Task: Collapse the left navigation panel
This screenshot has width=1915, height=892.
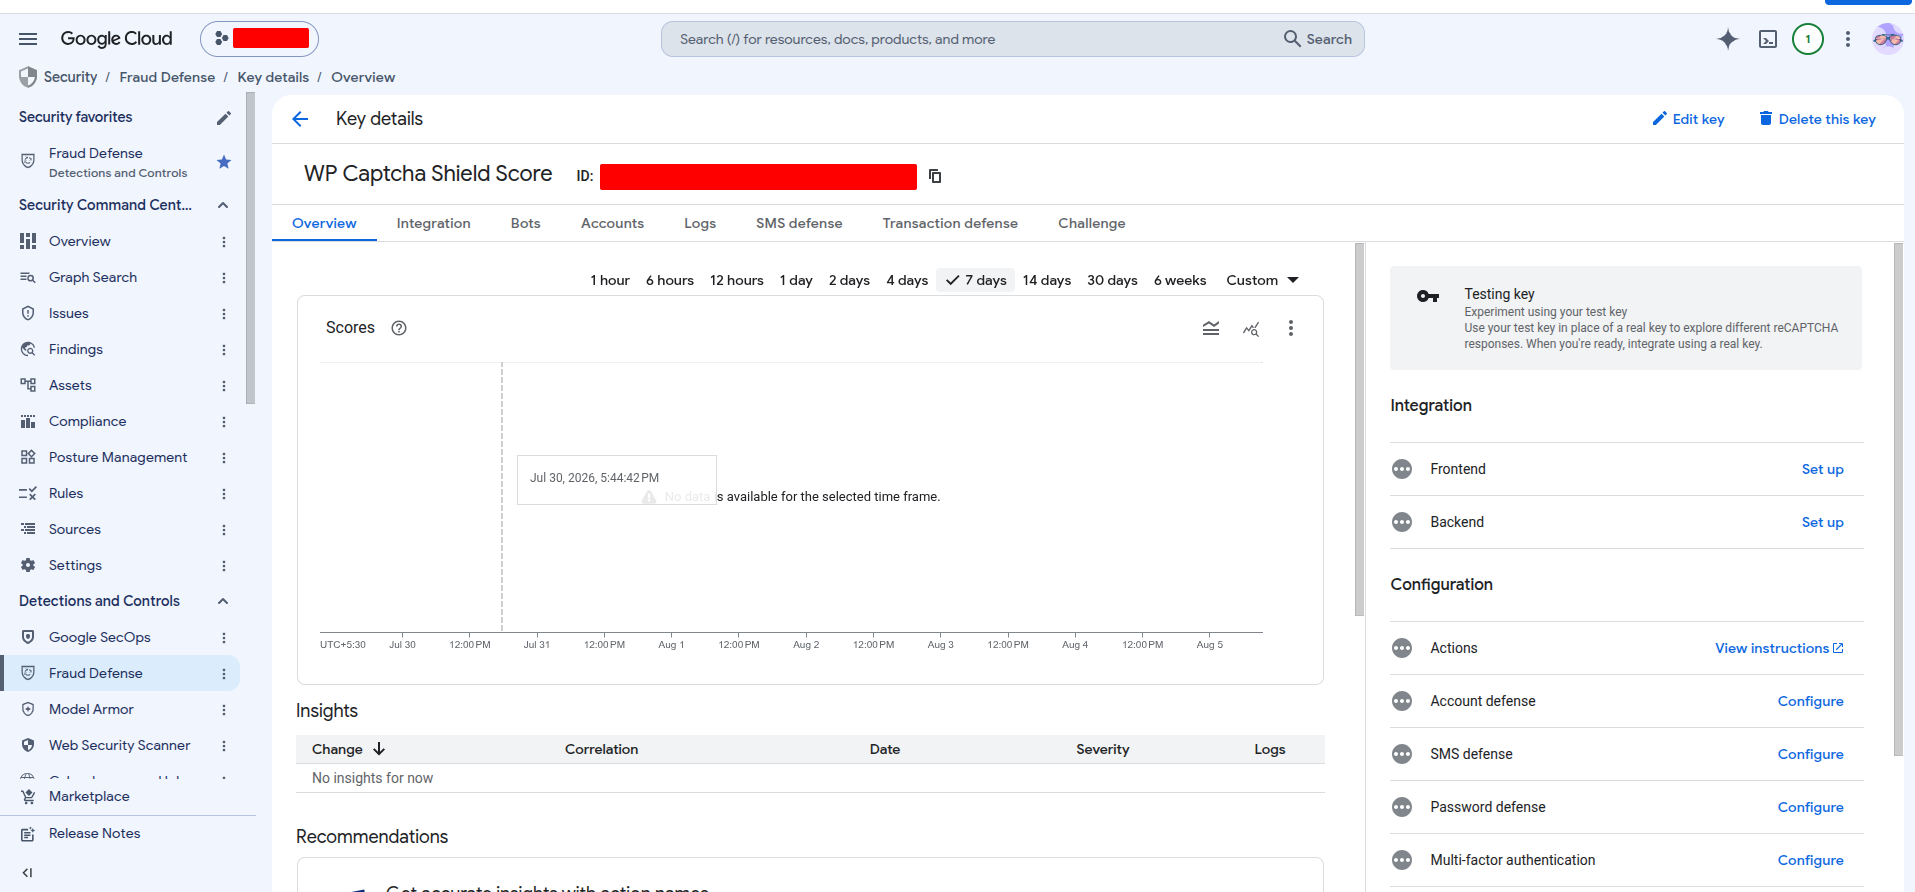Action: 27,873
